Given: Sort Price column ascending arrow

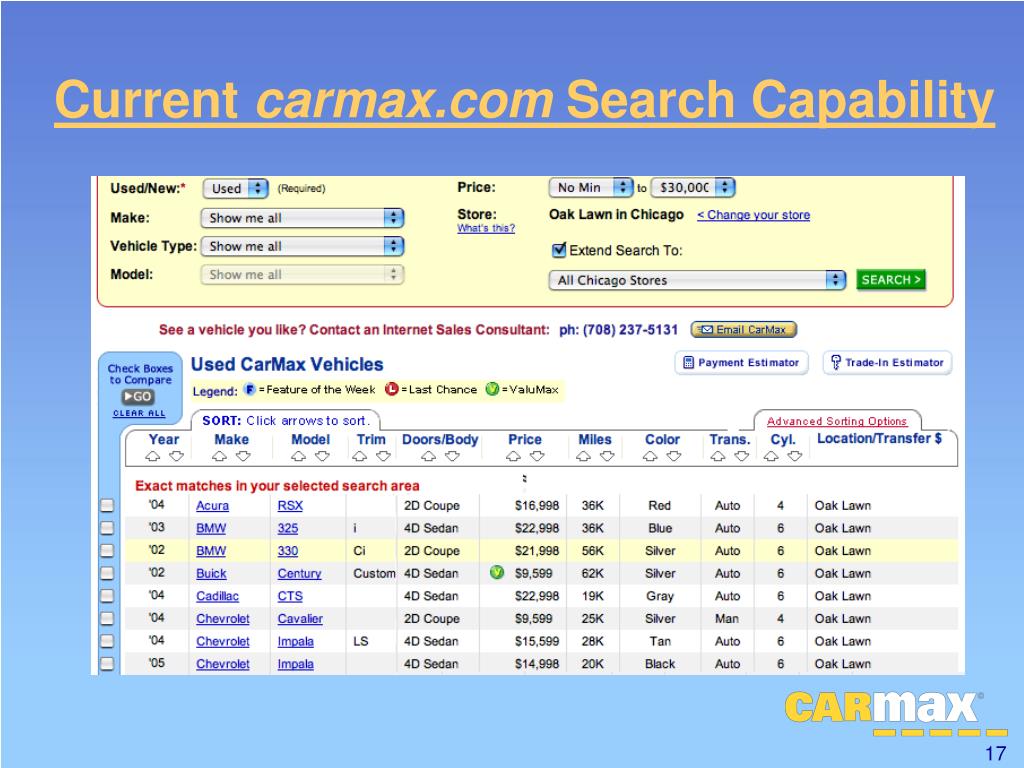Looking at the screenshot, I should [513, 456].
